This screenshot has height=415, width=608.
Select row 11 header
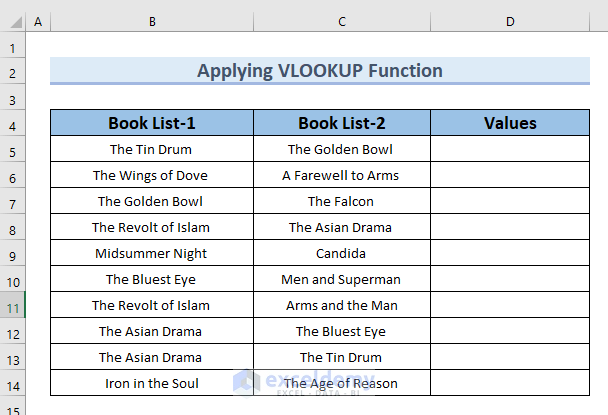click(13, 306)
